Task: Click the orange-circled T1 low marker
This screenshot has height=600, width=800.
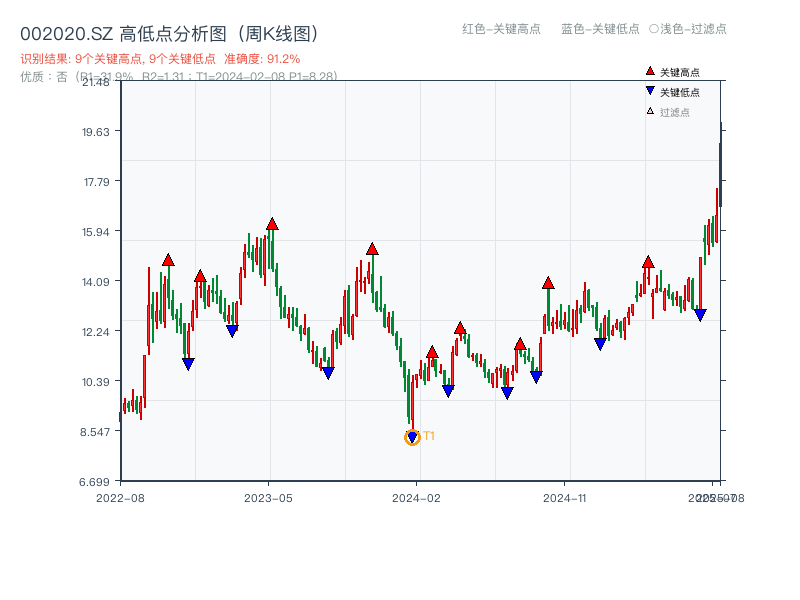Action: tap(412, 437)
